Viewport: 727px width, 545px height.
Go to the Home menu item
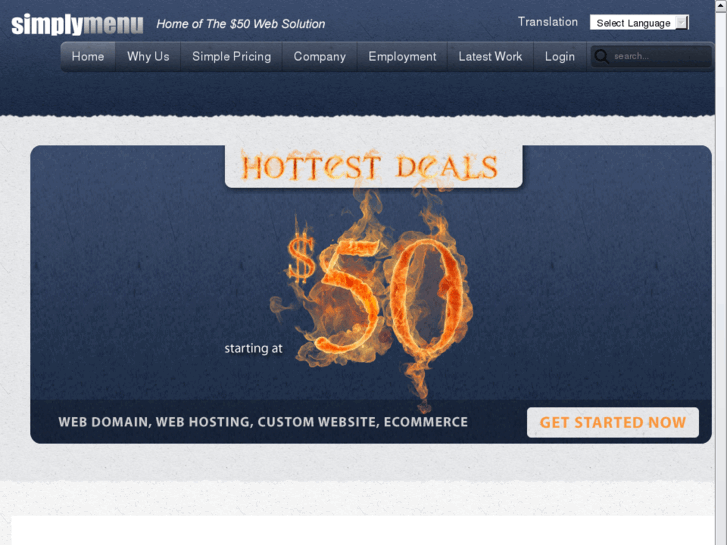(x=88, y=57)
